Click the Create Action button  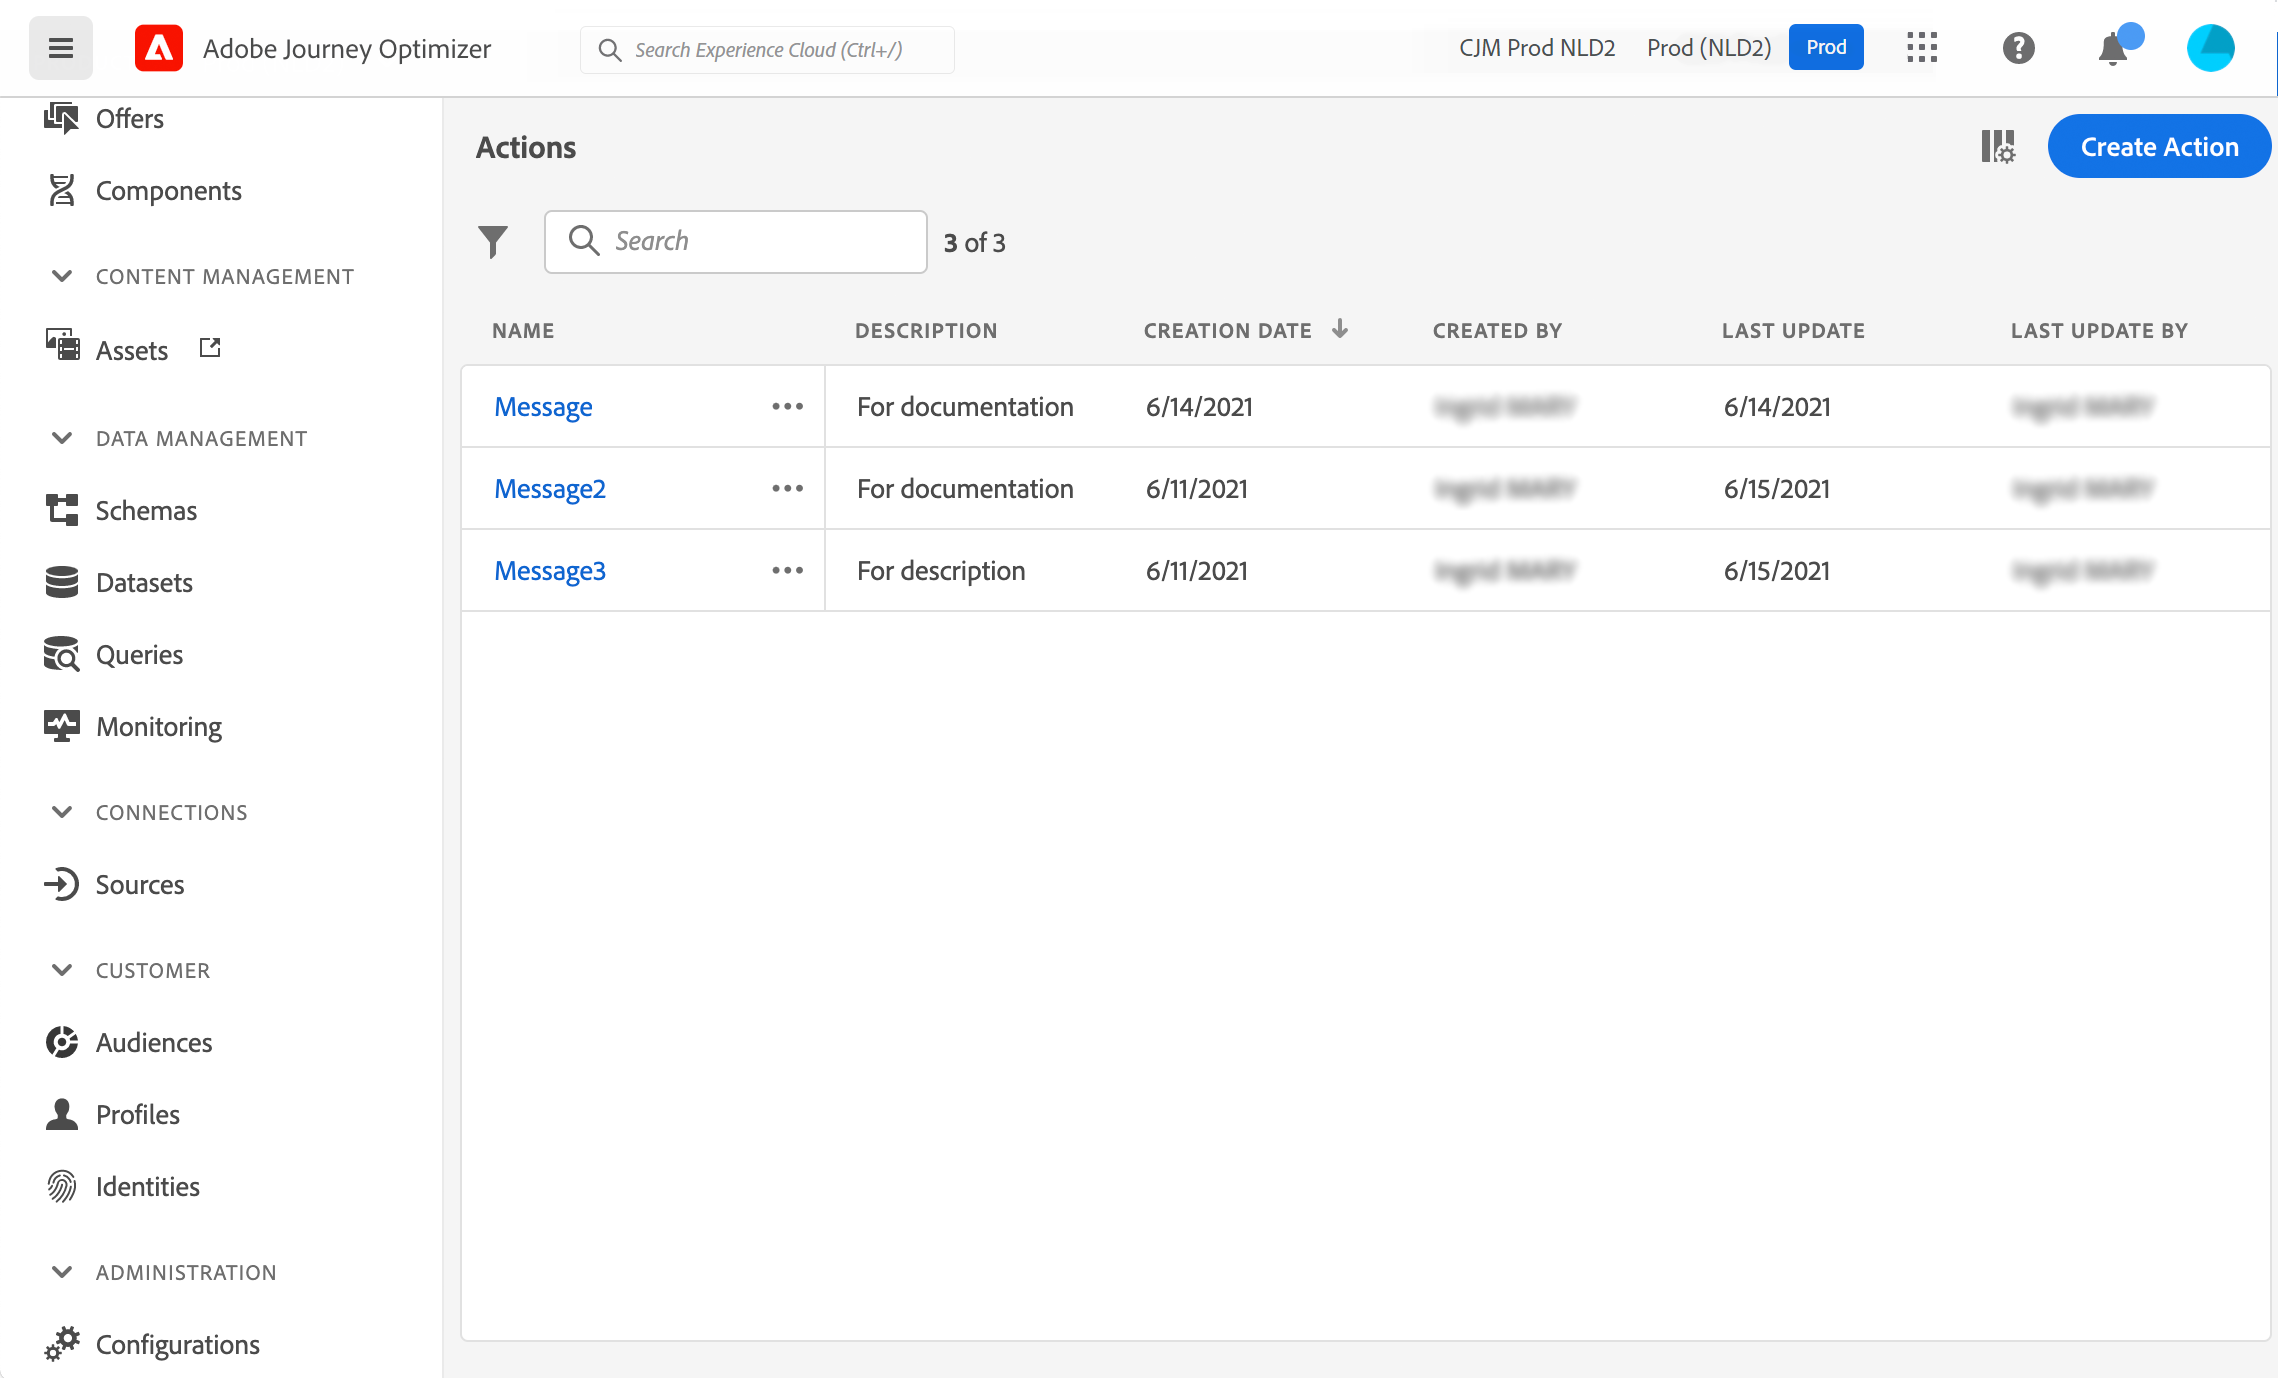2159,147
